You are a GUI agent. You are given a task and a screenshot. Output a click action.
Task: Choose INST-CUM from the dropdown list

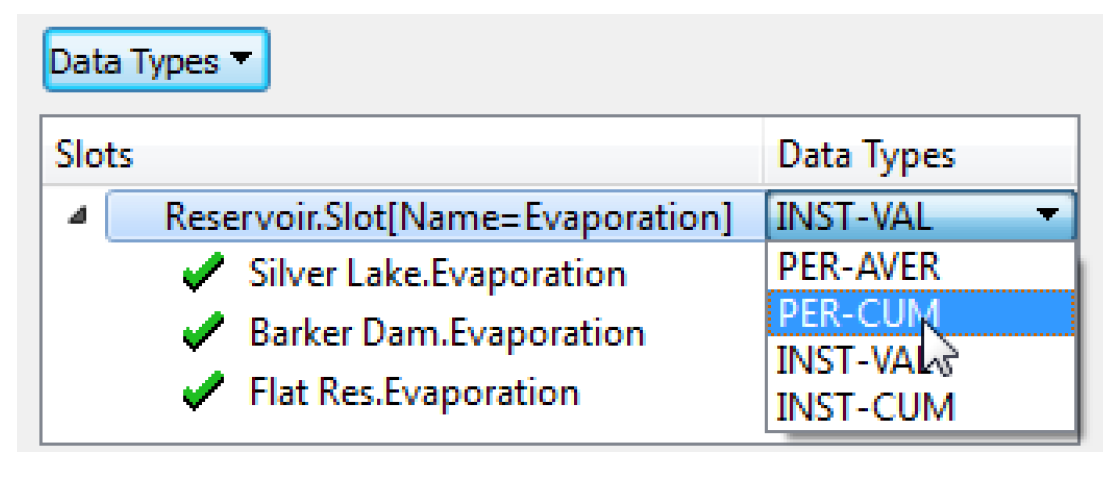(865, 407)
